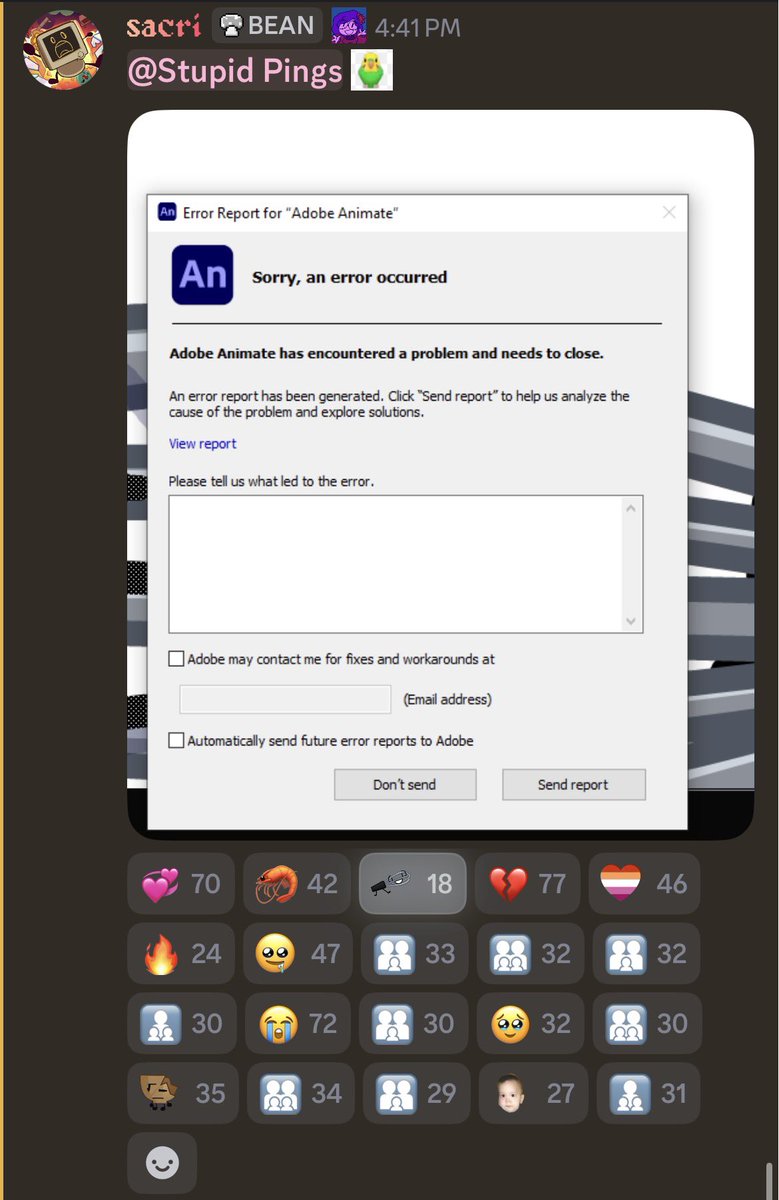779x1200 pixels.
Task: Click the Discord chat scrollbar thumb
Action: point(768,1180)
